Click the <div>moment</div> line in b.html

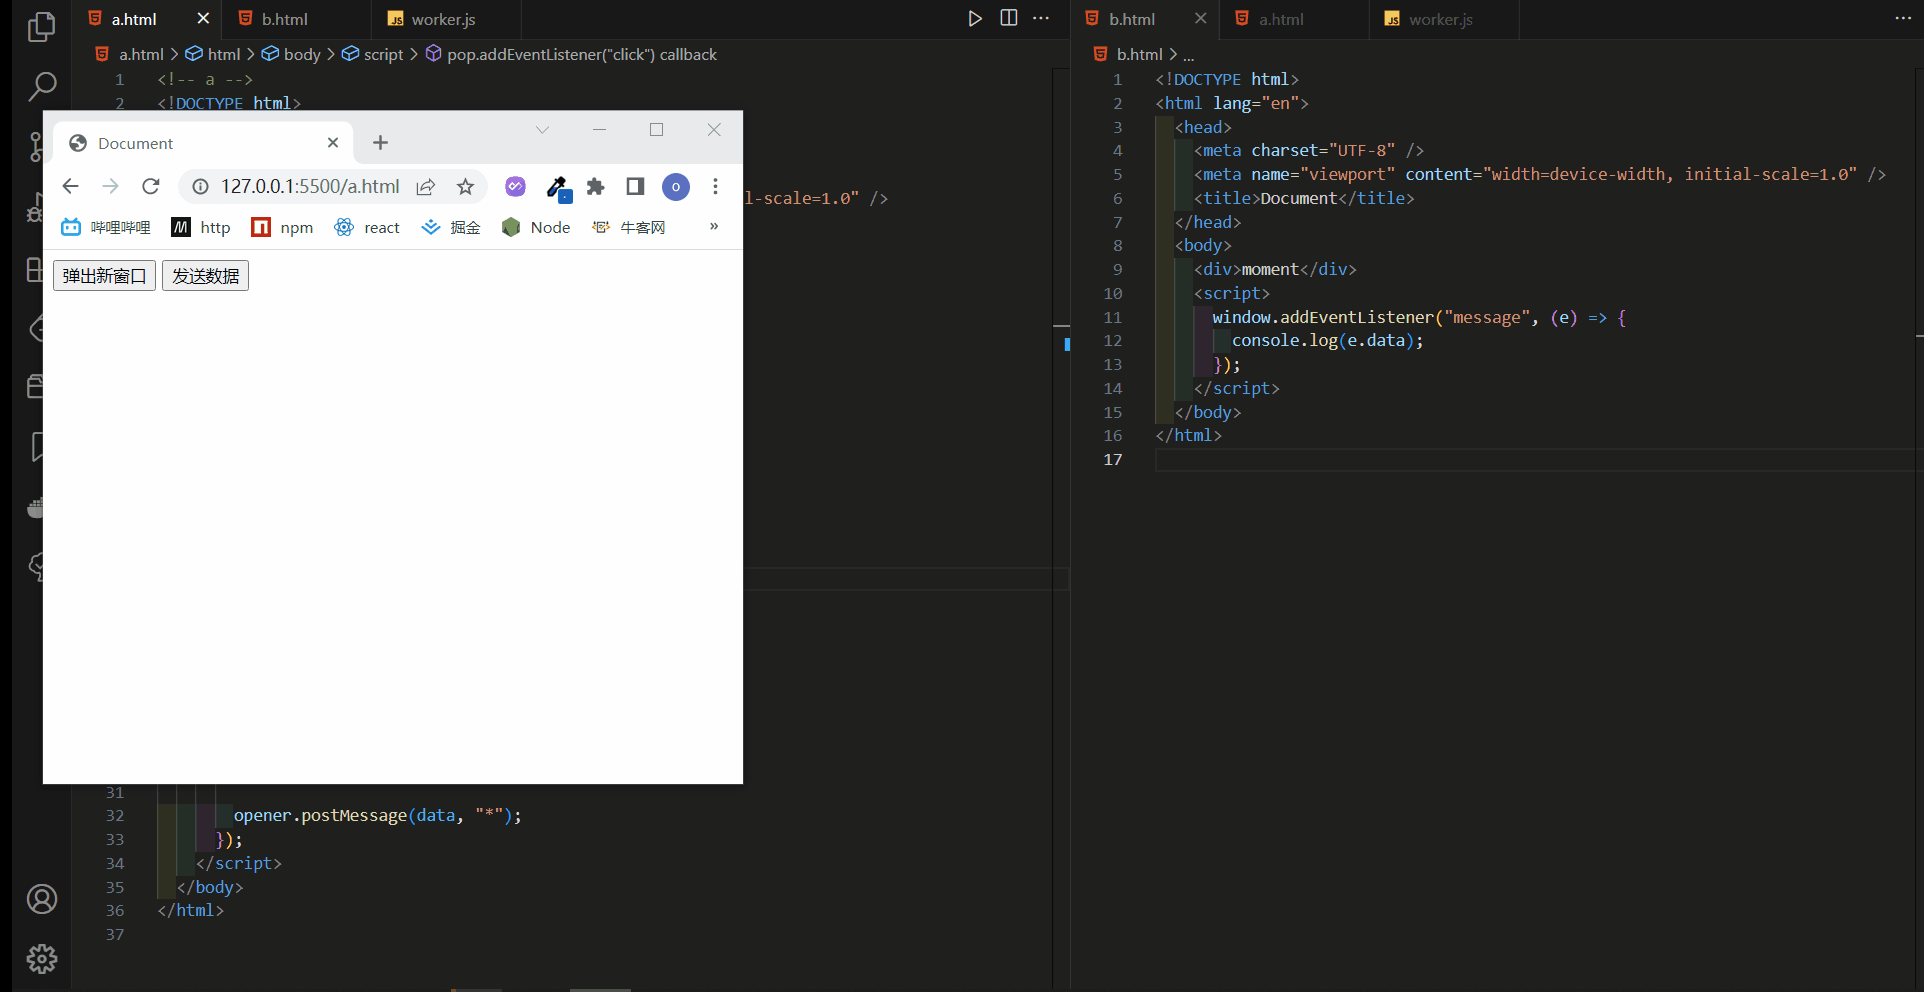point(1275,270)
